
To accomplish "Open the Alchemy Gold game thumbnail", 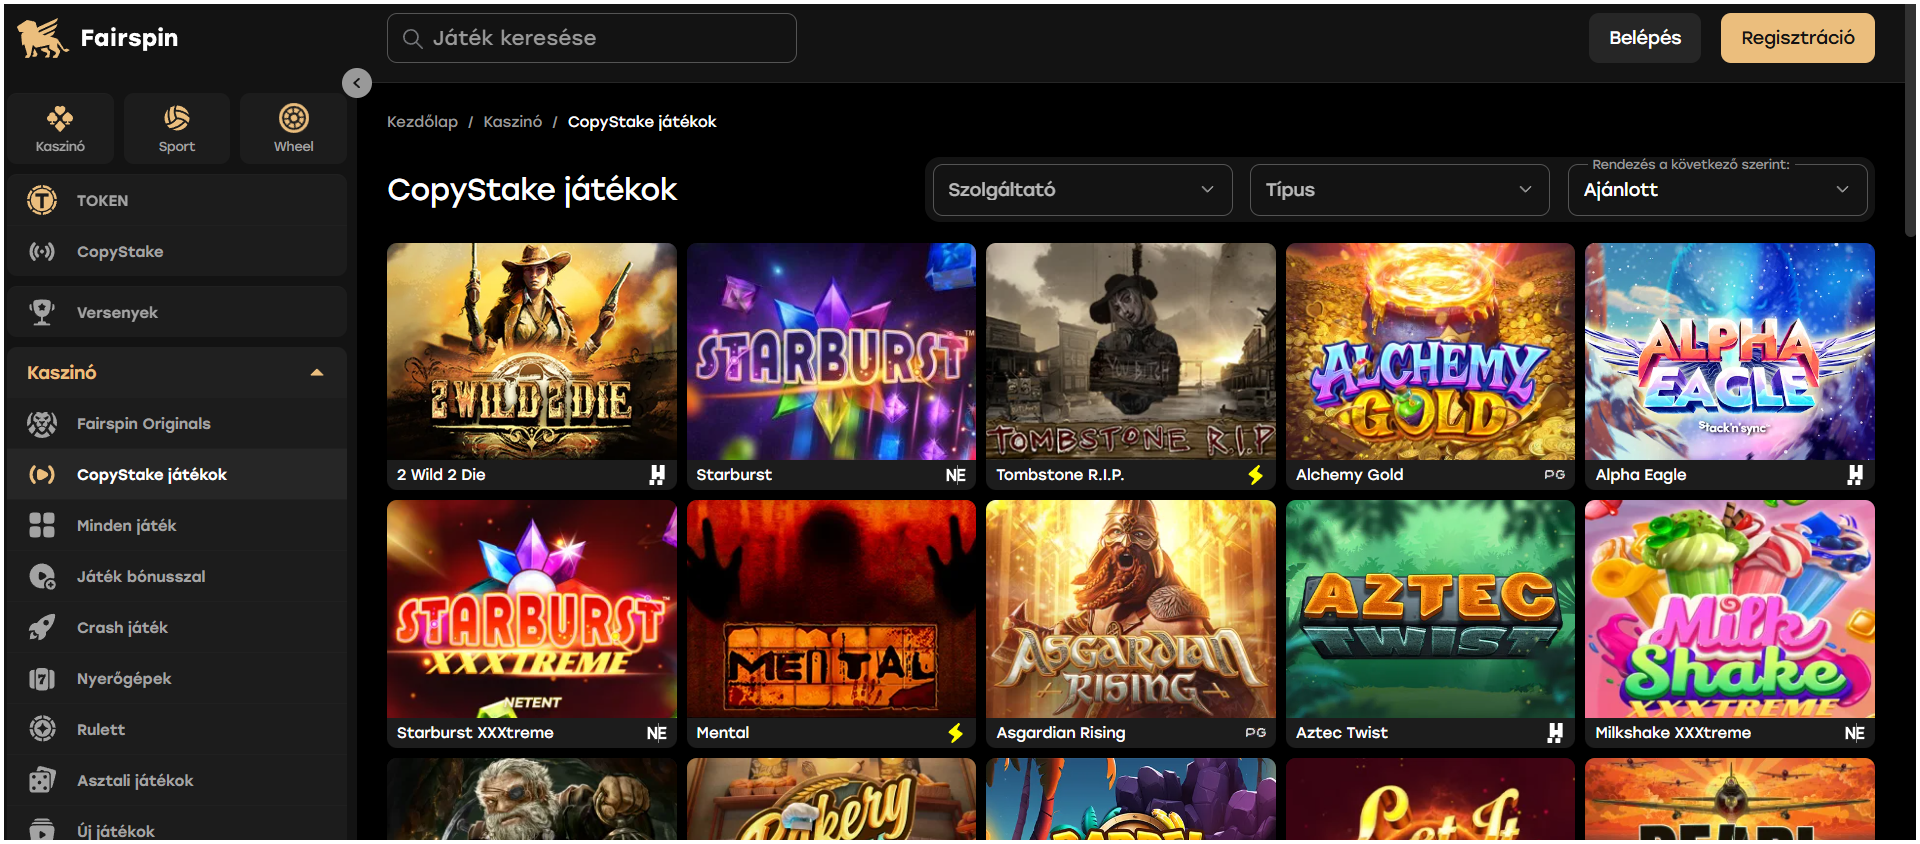I will [1430, 352].
